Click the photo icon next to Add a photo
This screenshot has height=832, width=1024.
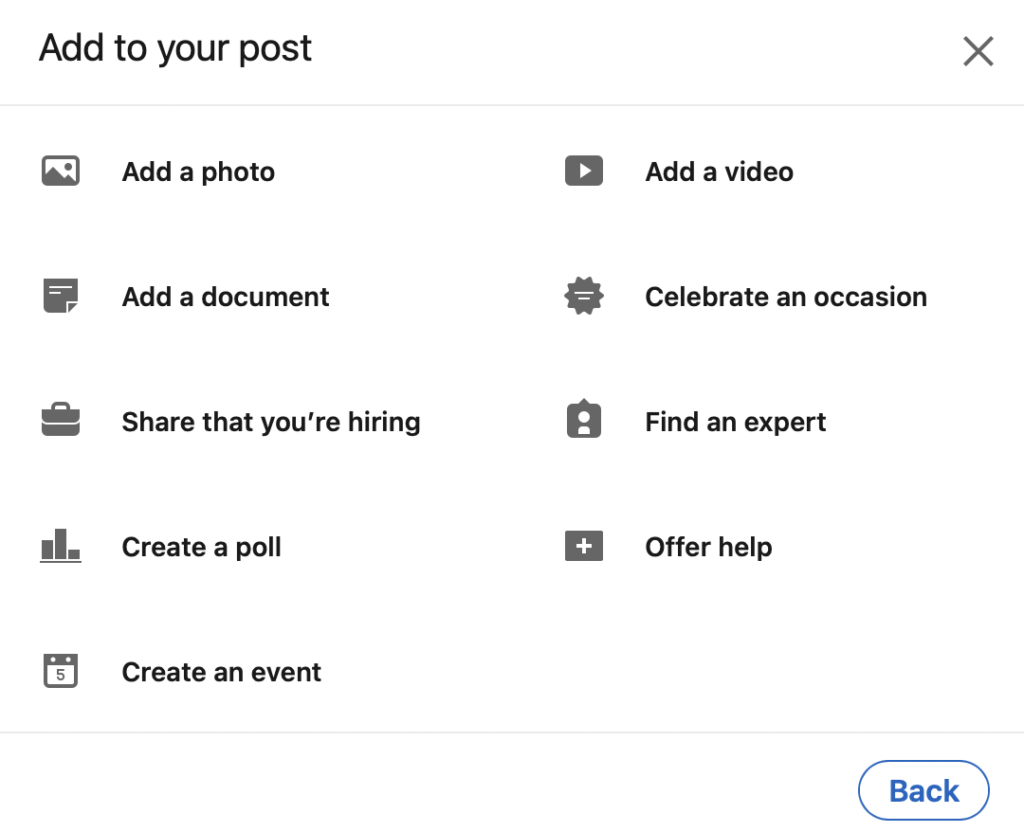point(60,171)
